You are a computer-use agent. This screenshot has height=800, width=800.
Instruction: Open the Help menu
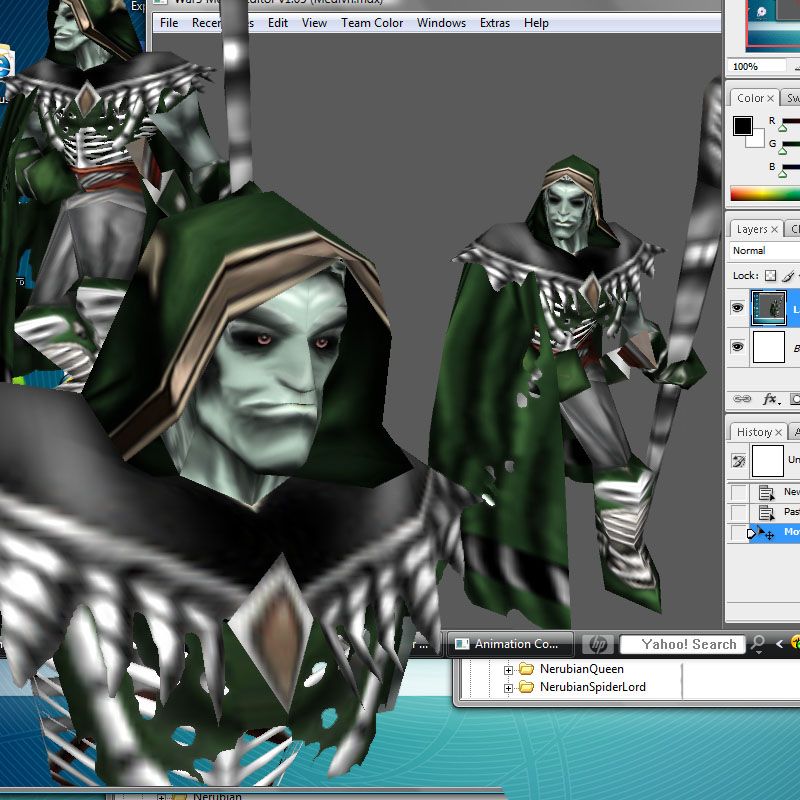(536, 23)
